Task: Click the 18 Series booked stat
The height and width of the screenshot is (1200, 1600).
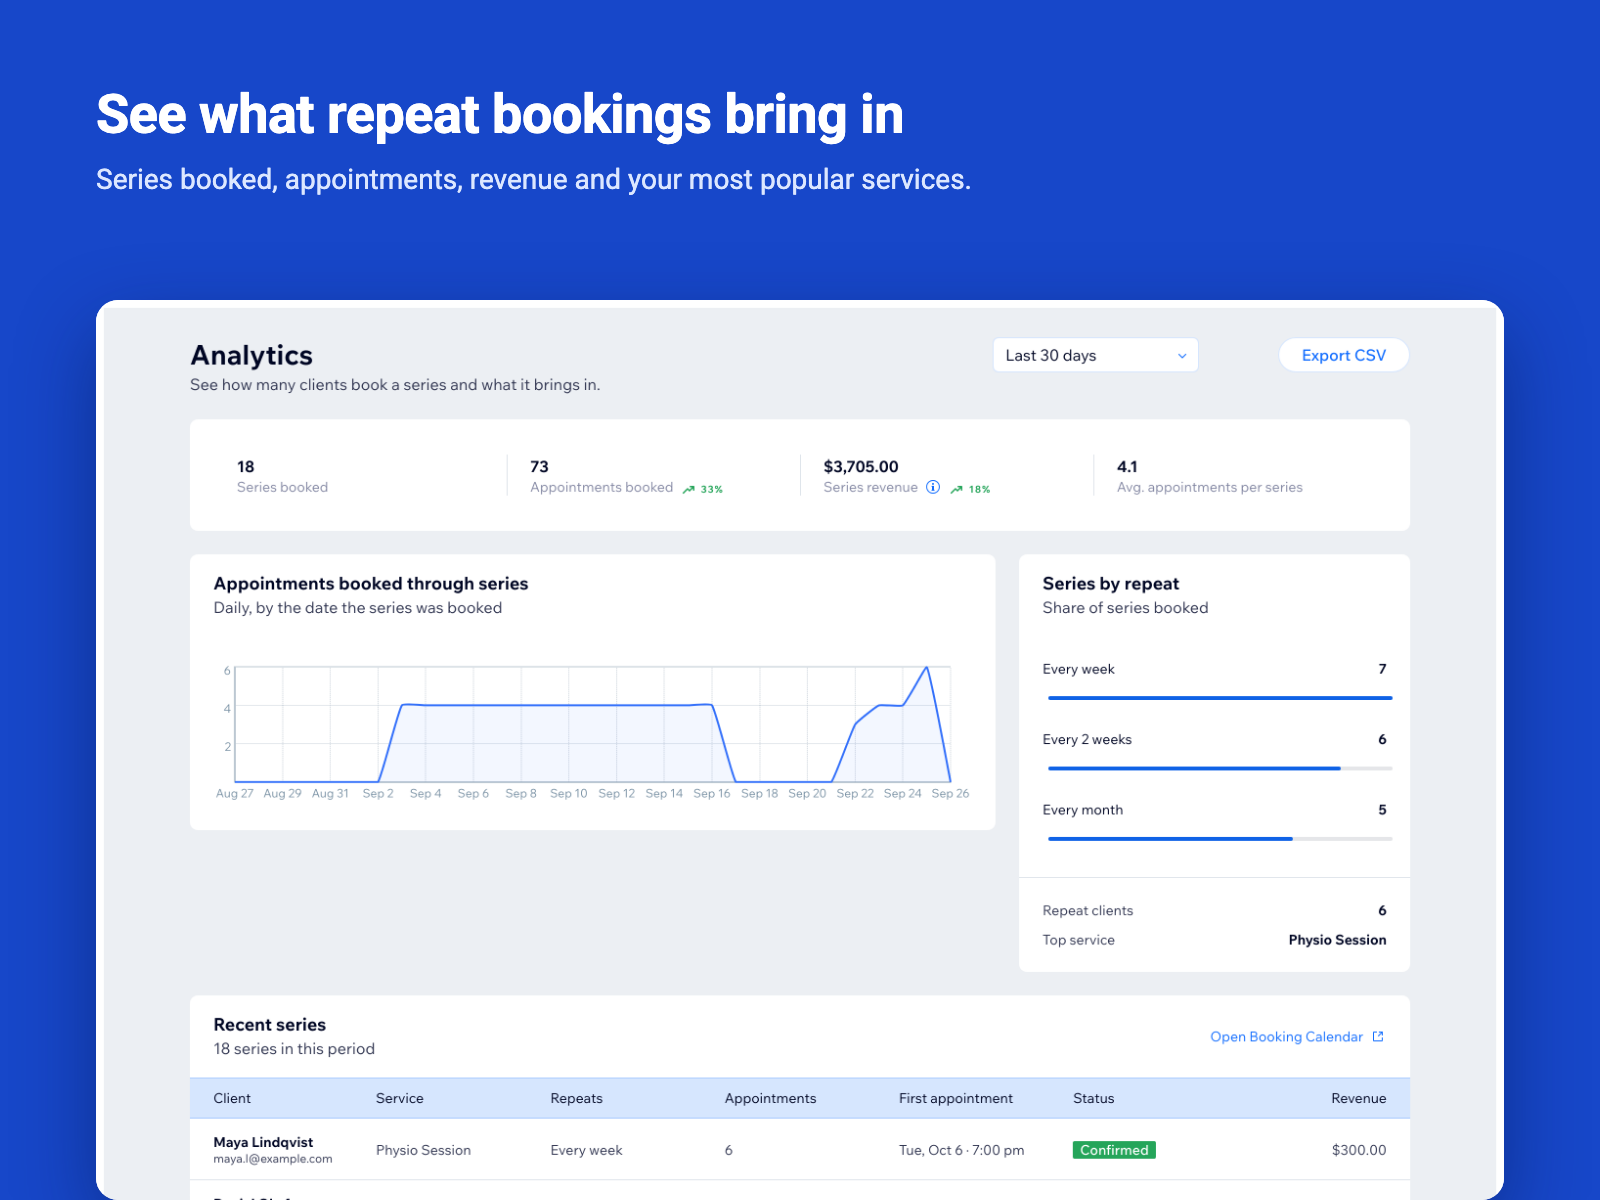Action: 282,476
